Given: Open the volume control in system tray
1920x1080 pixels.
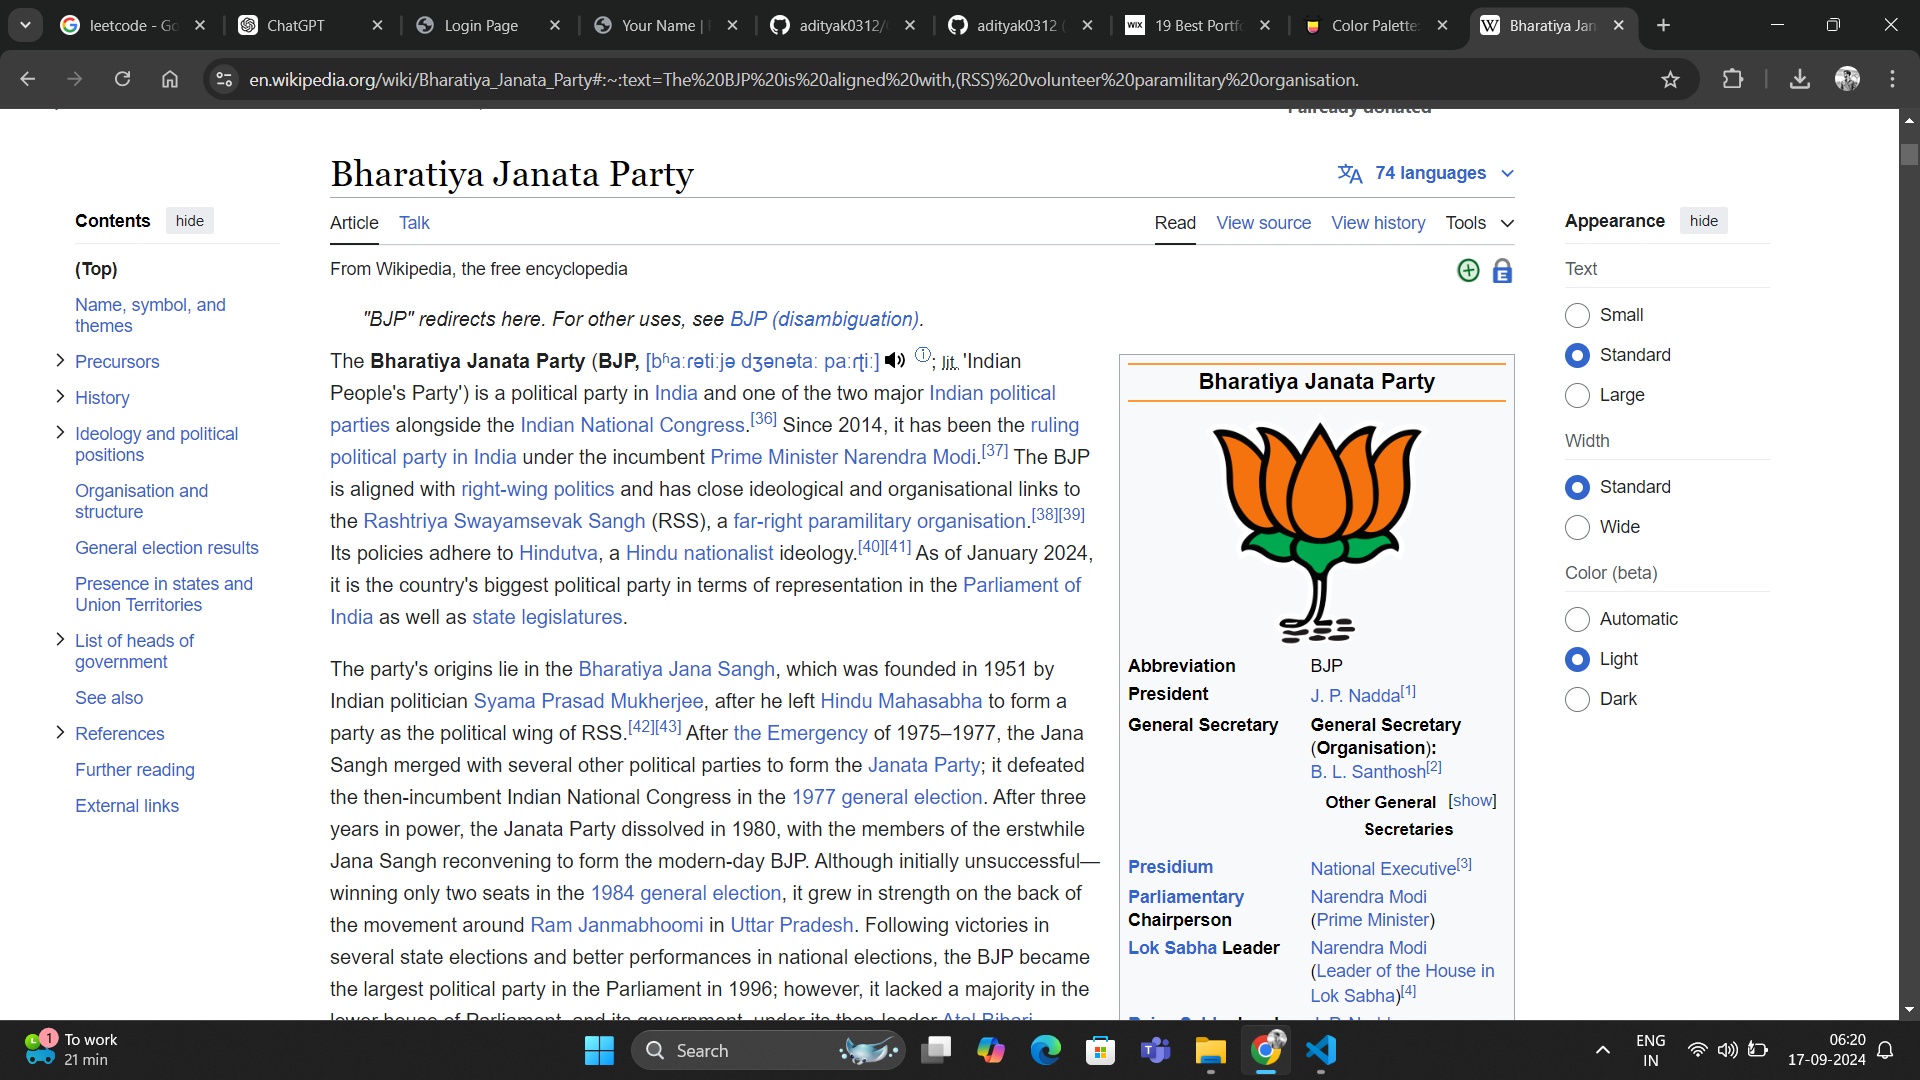Looking at the screenshot, I should tap(1727, 1050).
